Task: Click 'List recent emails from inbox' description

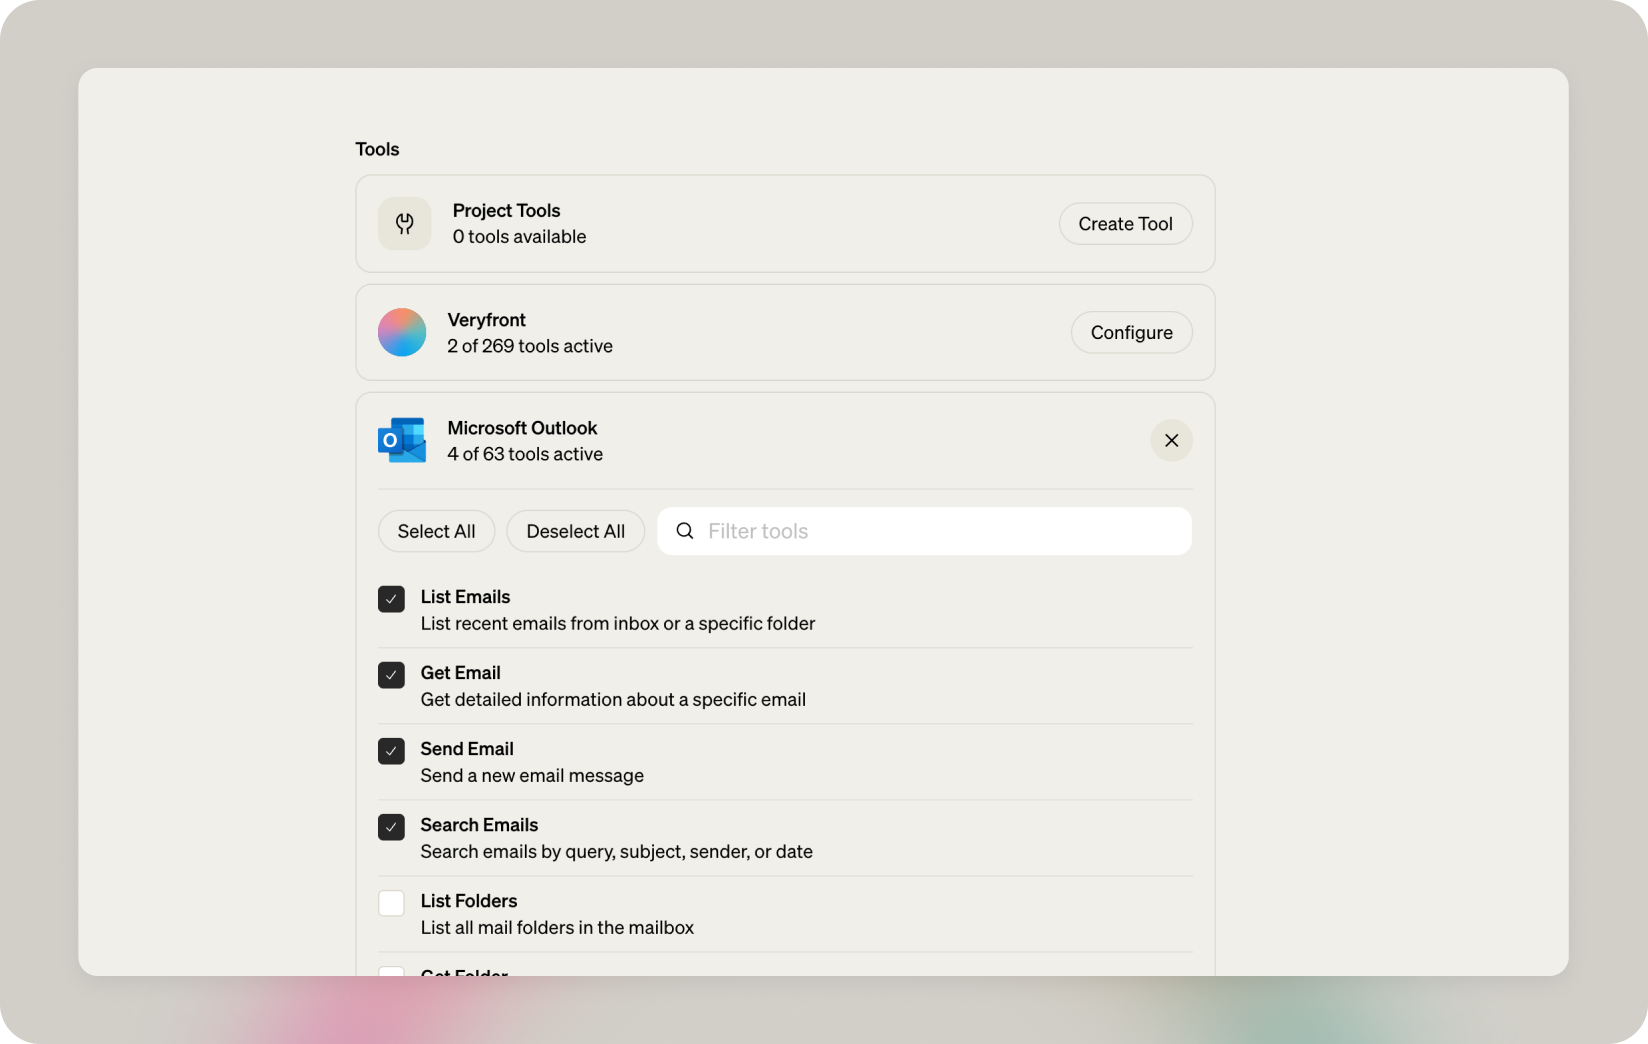Action: point(617,624)
